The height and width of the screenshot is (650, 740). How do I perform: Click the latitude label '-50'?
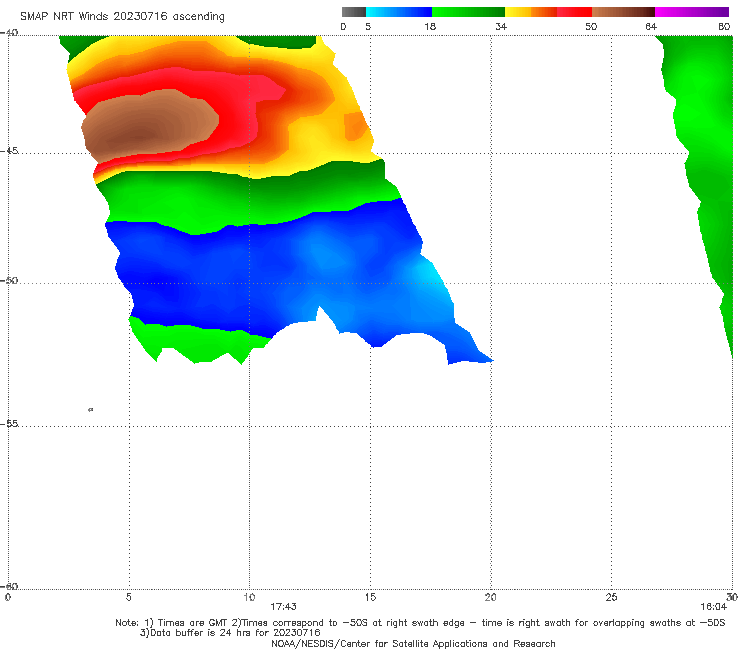[9, 280]
